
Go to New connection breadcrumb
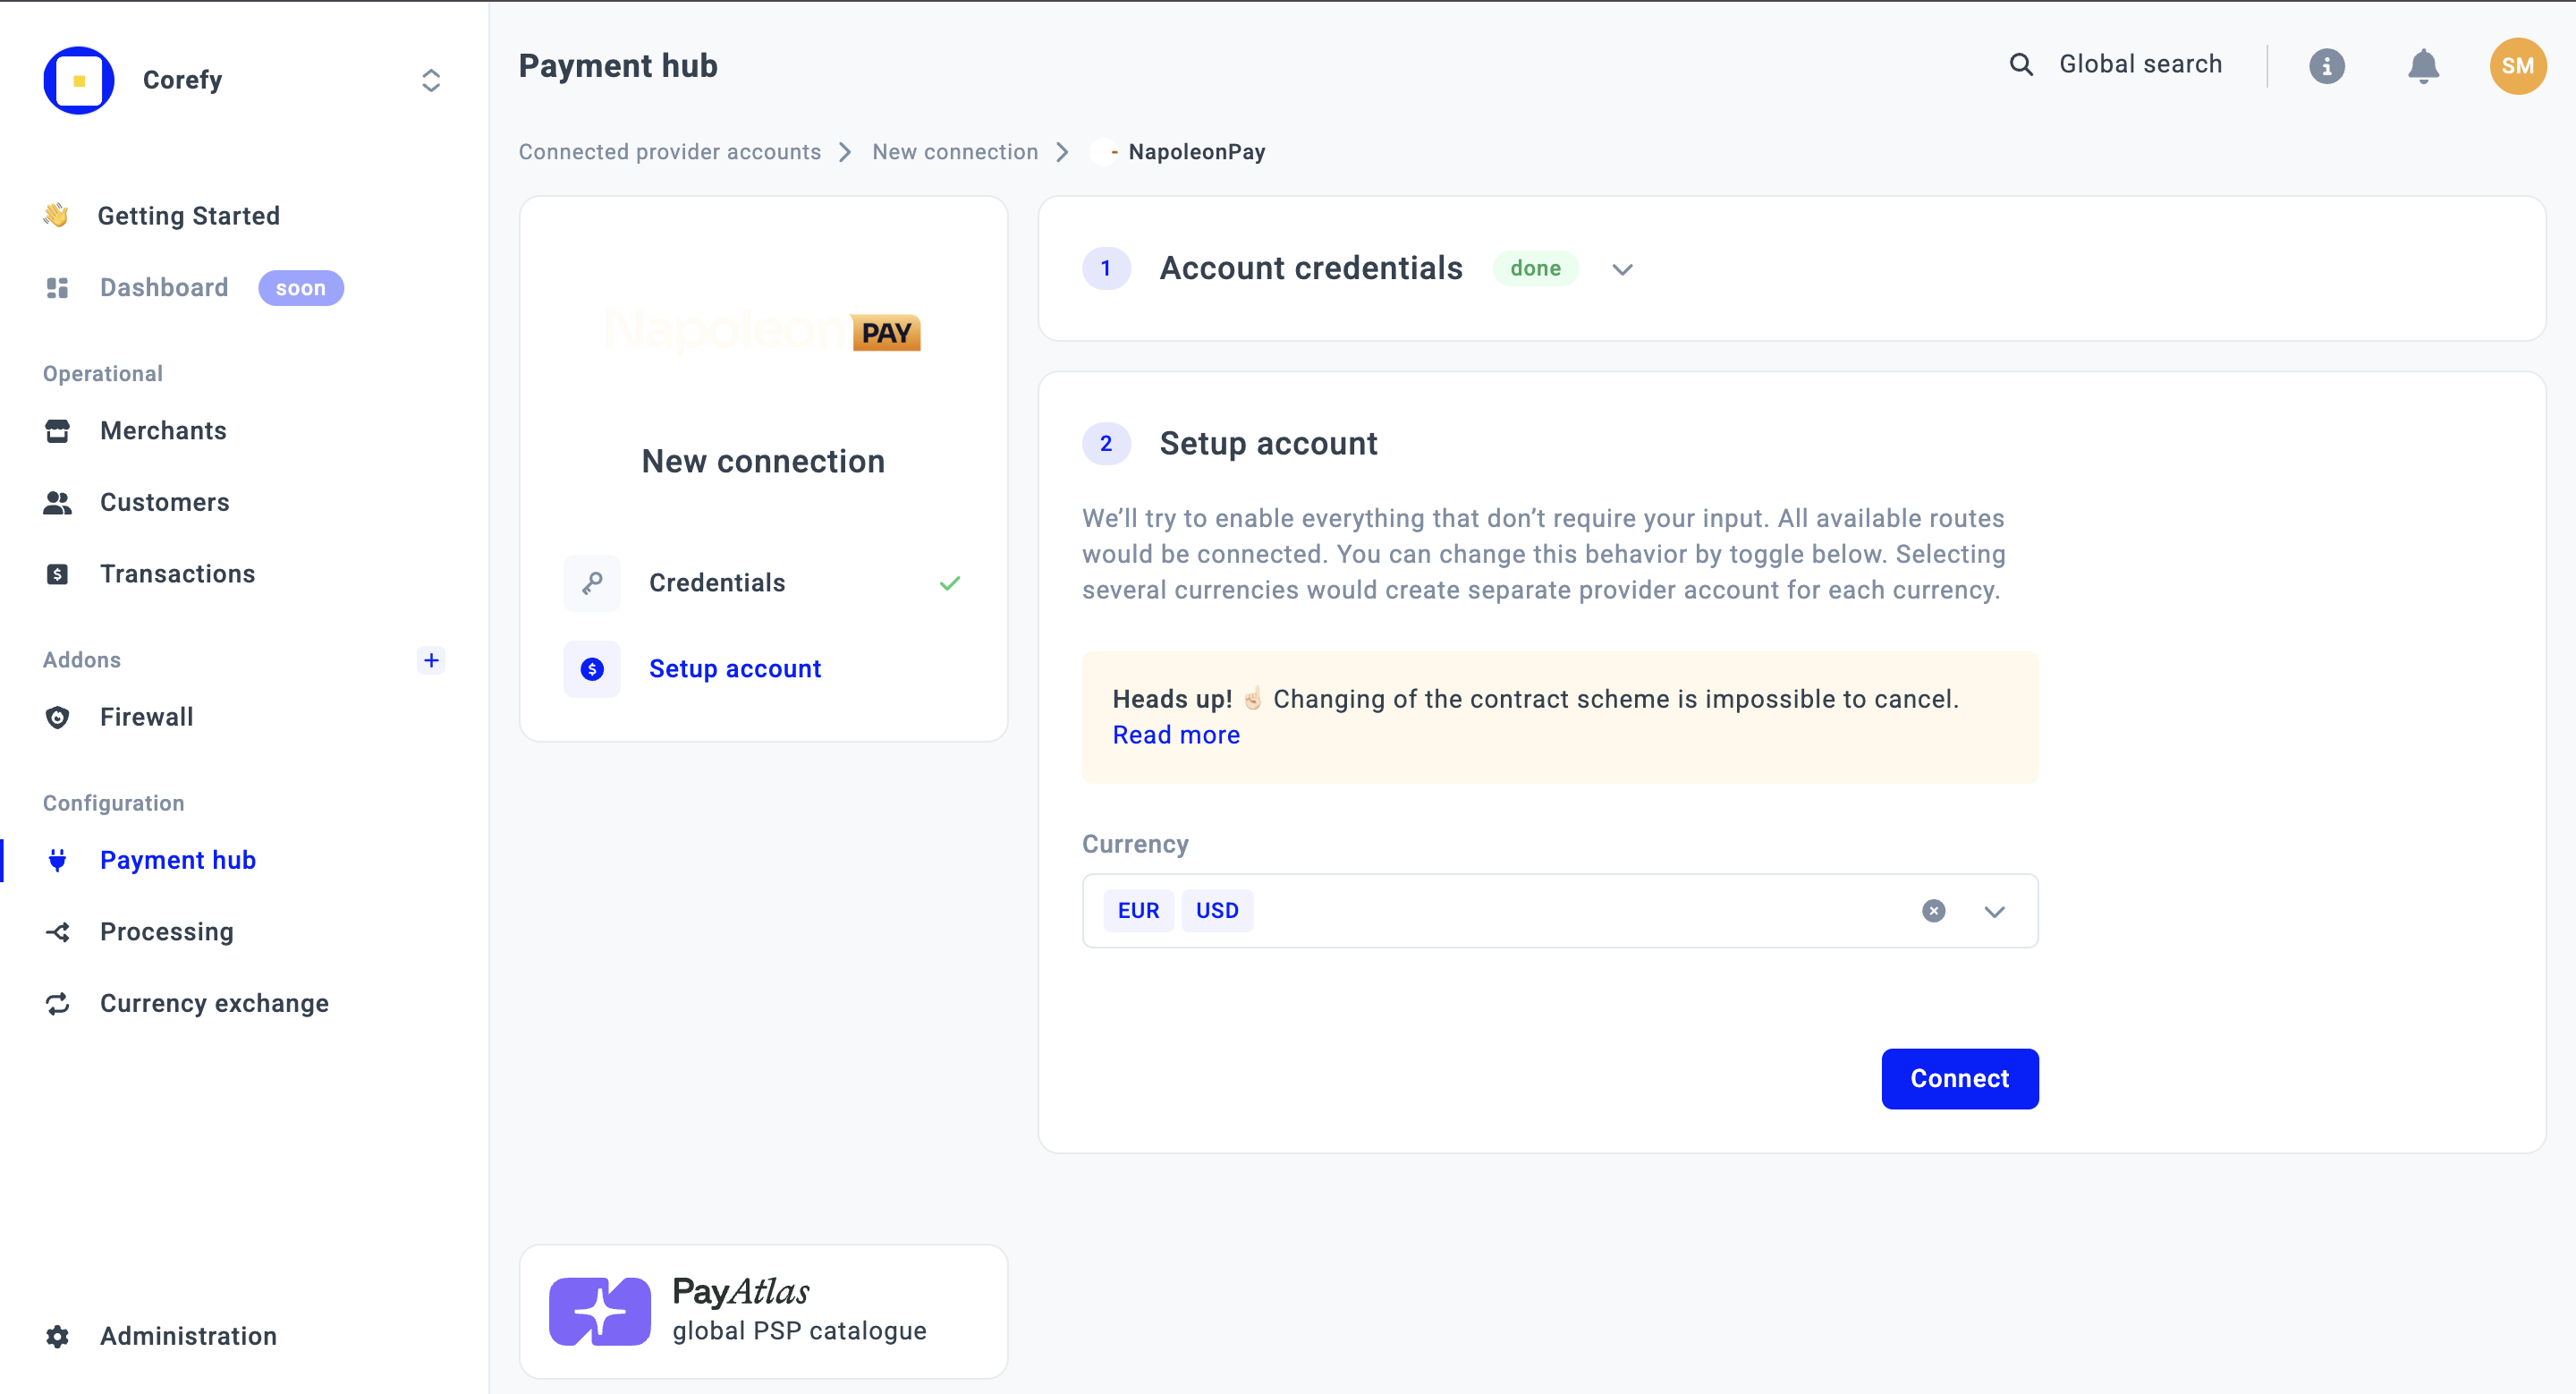tap(955, 152)
